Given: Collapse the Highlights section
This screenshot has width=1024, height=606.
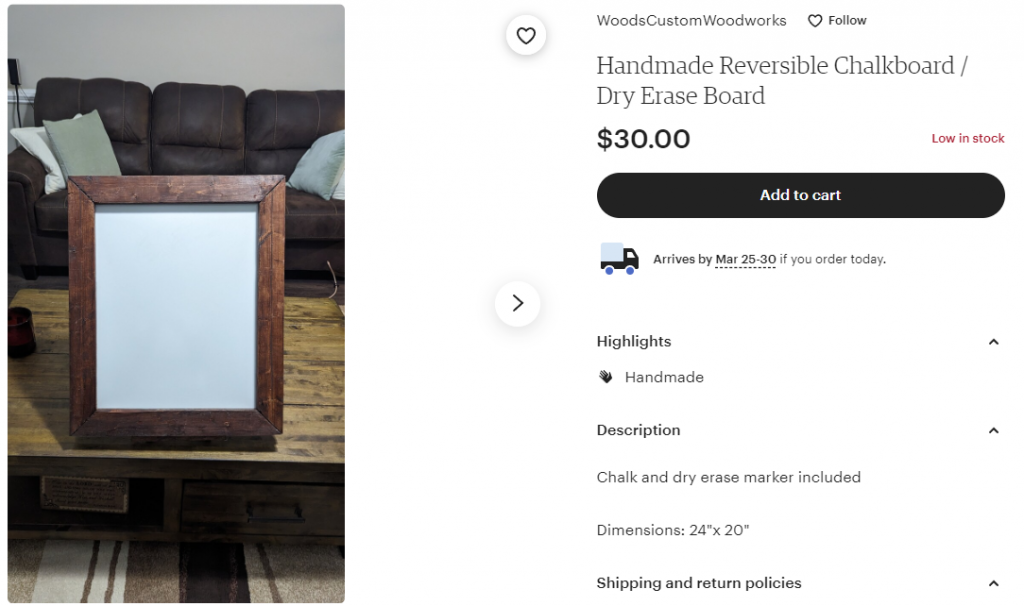Looking at the screenshot, I should click(994, 341).
